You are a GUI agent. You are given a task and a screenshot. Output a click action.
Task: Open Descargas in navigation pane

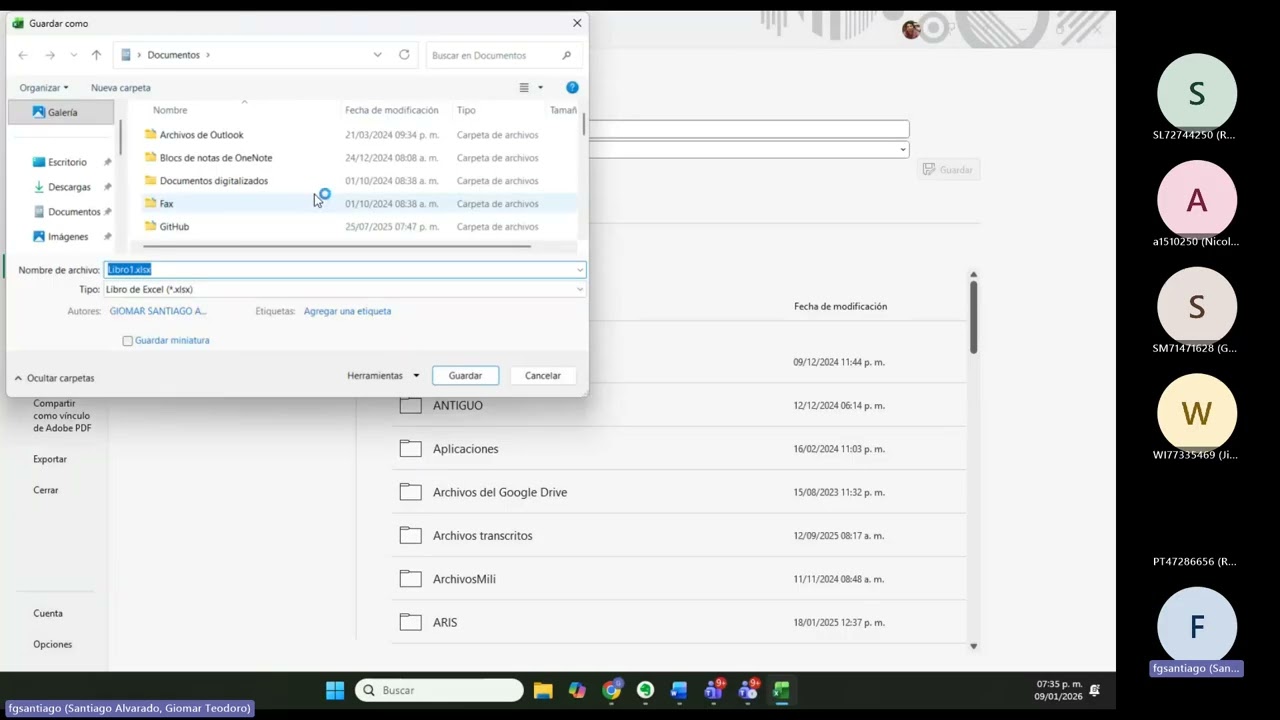(69, 187)
